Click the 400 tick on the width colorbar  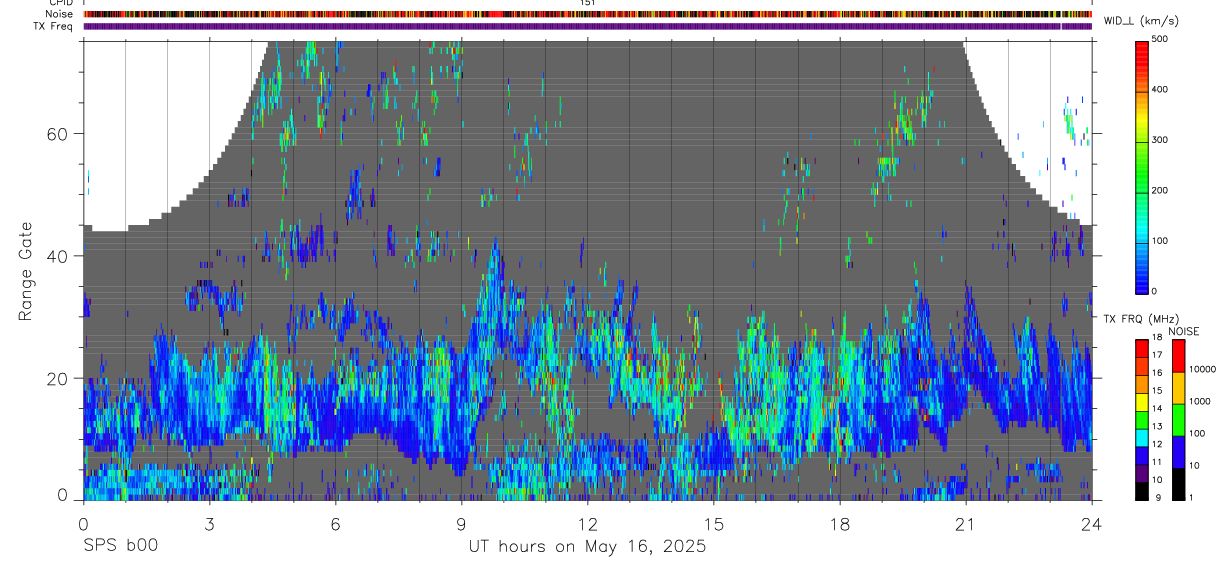(x=1160, y=89)
